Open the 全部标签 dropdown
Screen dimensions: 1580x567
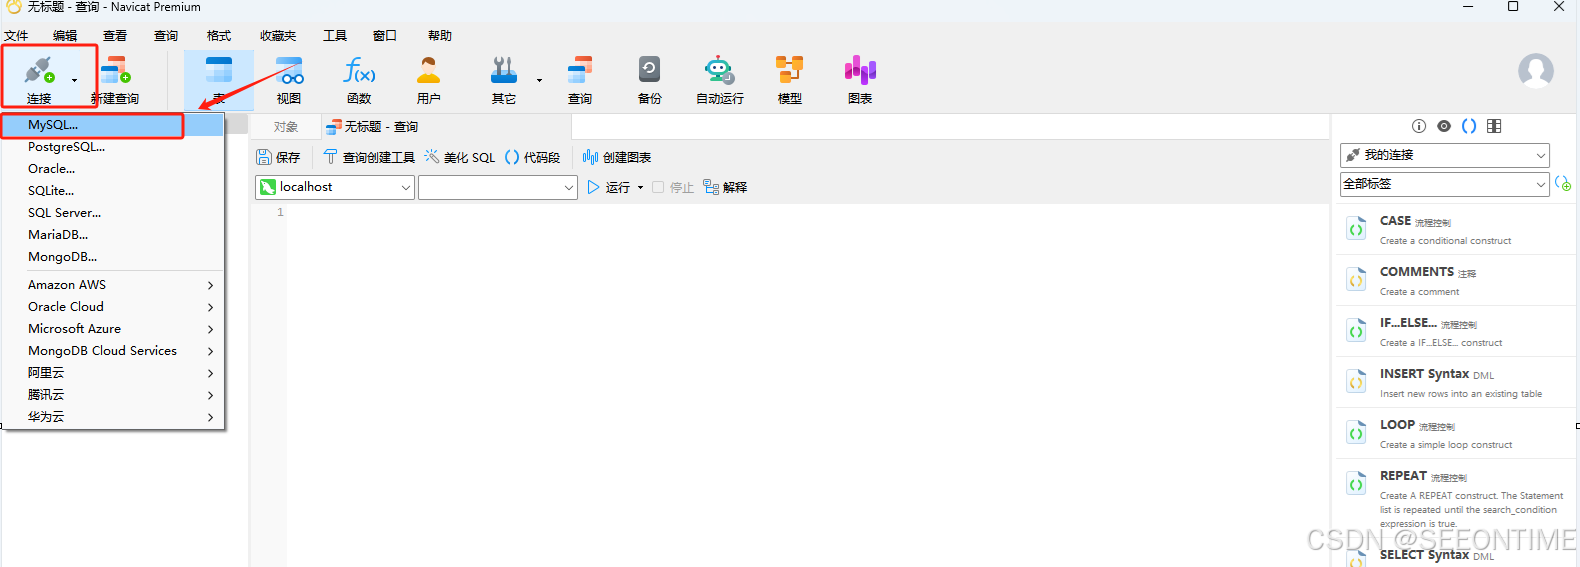[1445, 184]
